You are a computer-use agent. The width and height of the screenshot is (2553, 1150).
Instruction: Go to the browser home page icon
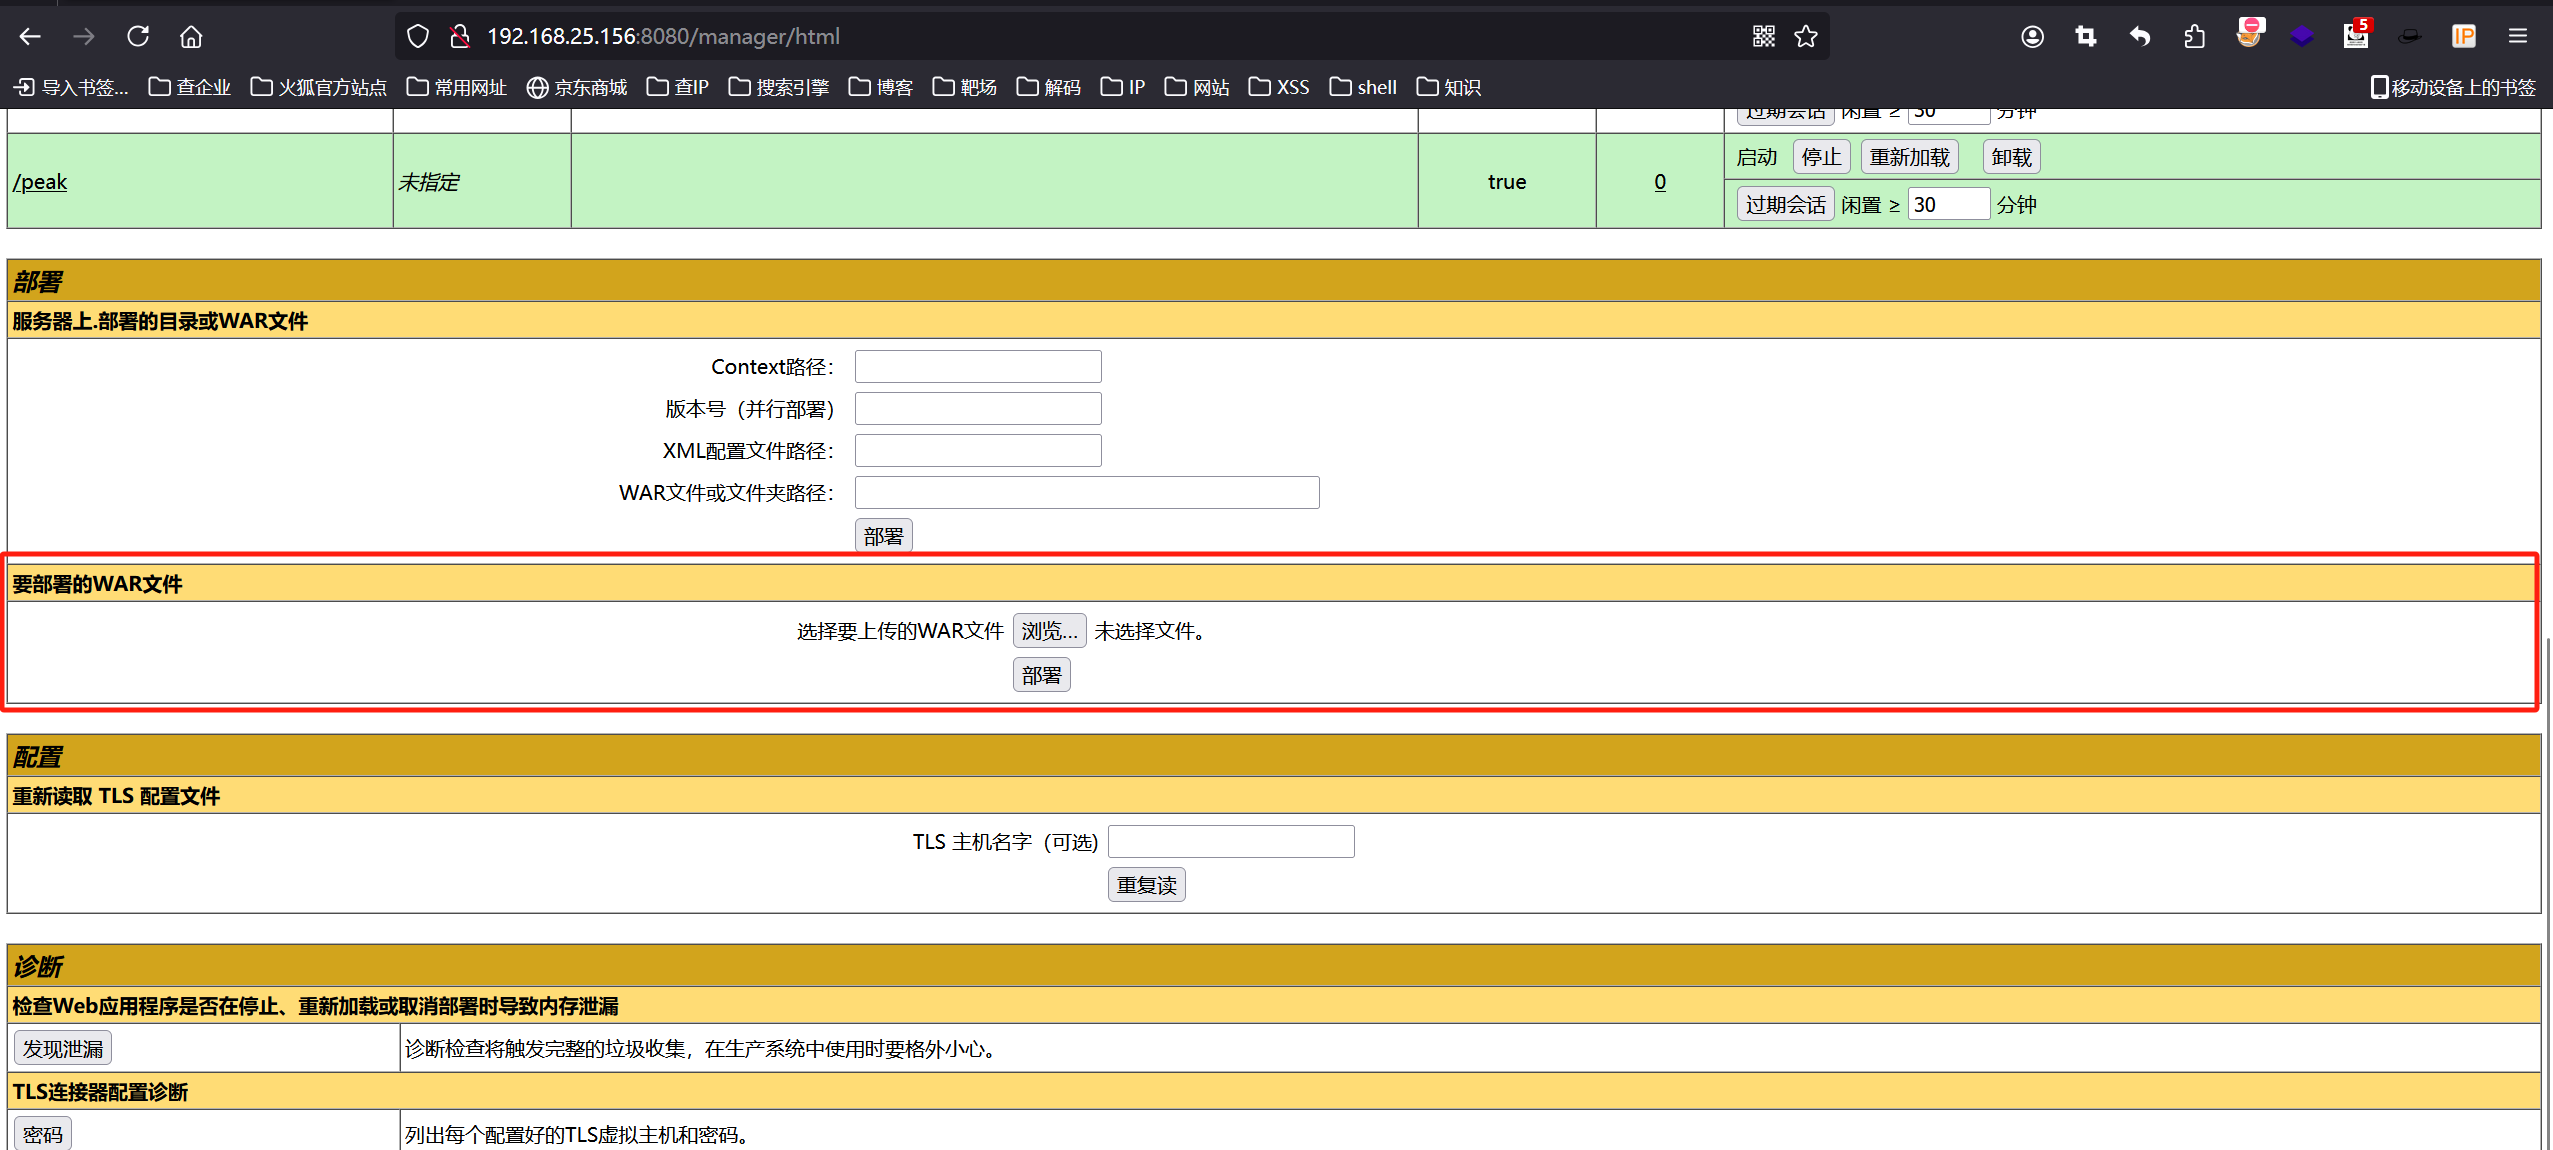191,37
